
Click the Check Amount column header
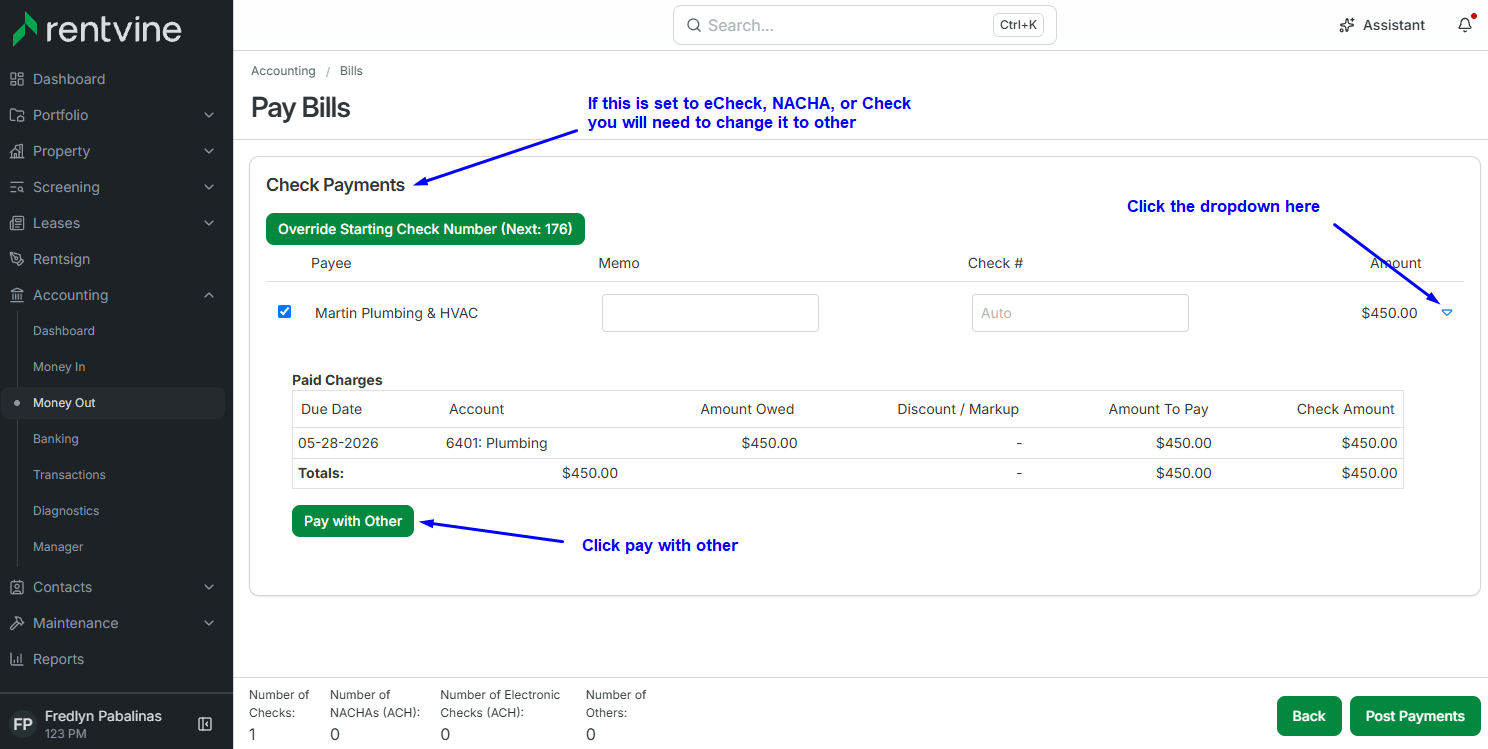(1345, 409)
